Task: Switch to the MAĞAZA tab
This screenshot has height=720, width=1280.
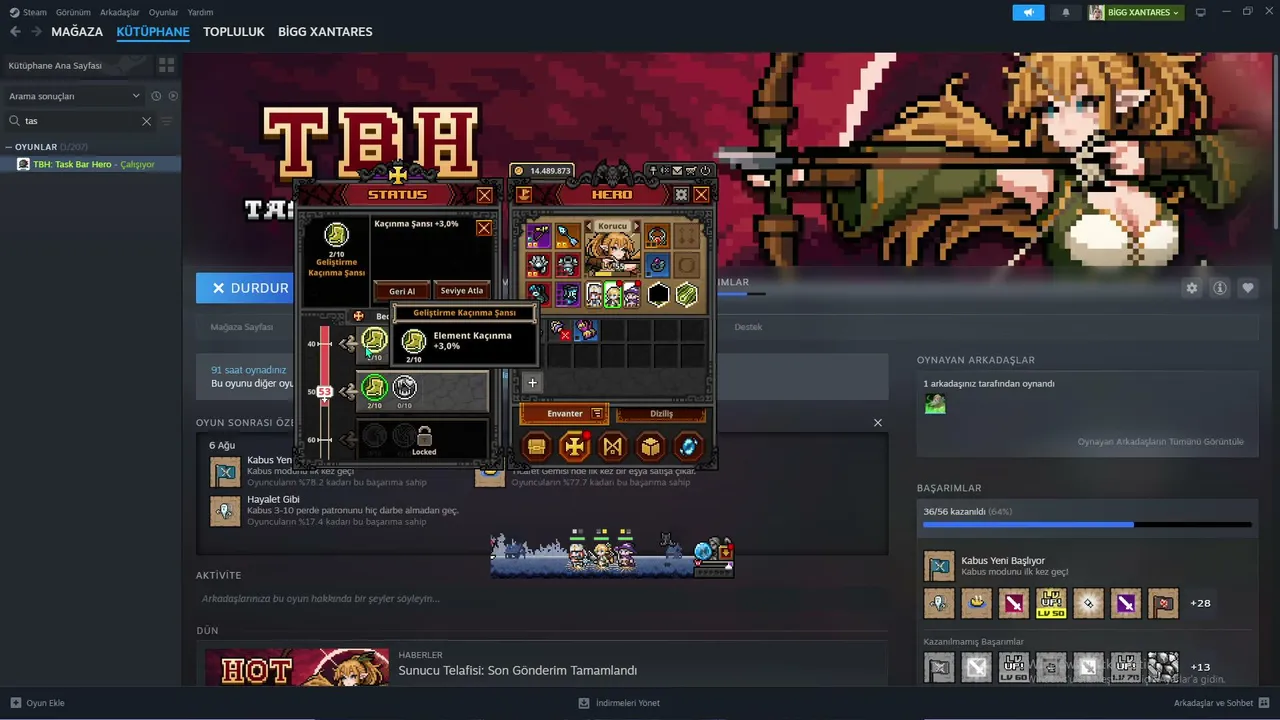Action: tap(77, 32)
